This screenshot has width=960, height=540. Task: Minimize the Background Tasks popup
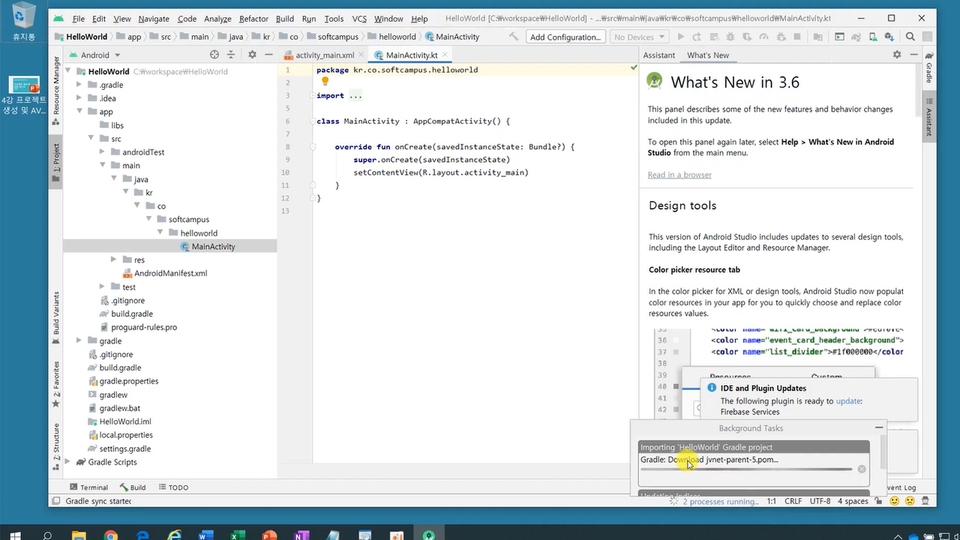(879, 427)
